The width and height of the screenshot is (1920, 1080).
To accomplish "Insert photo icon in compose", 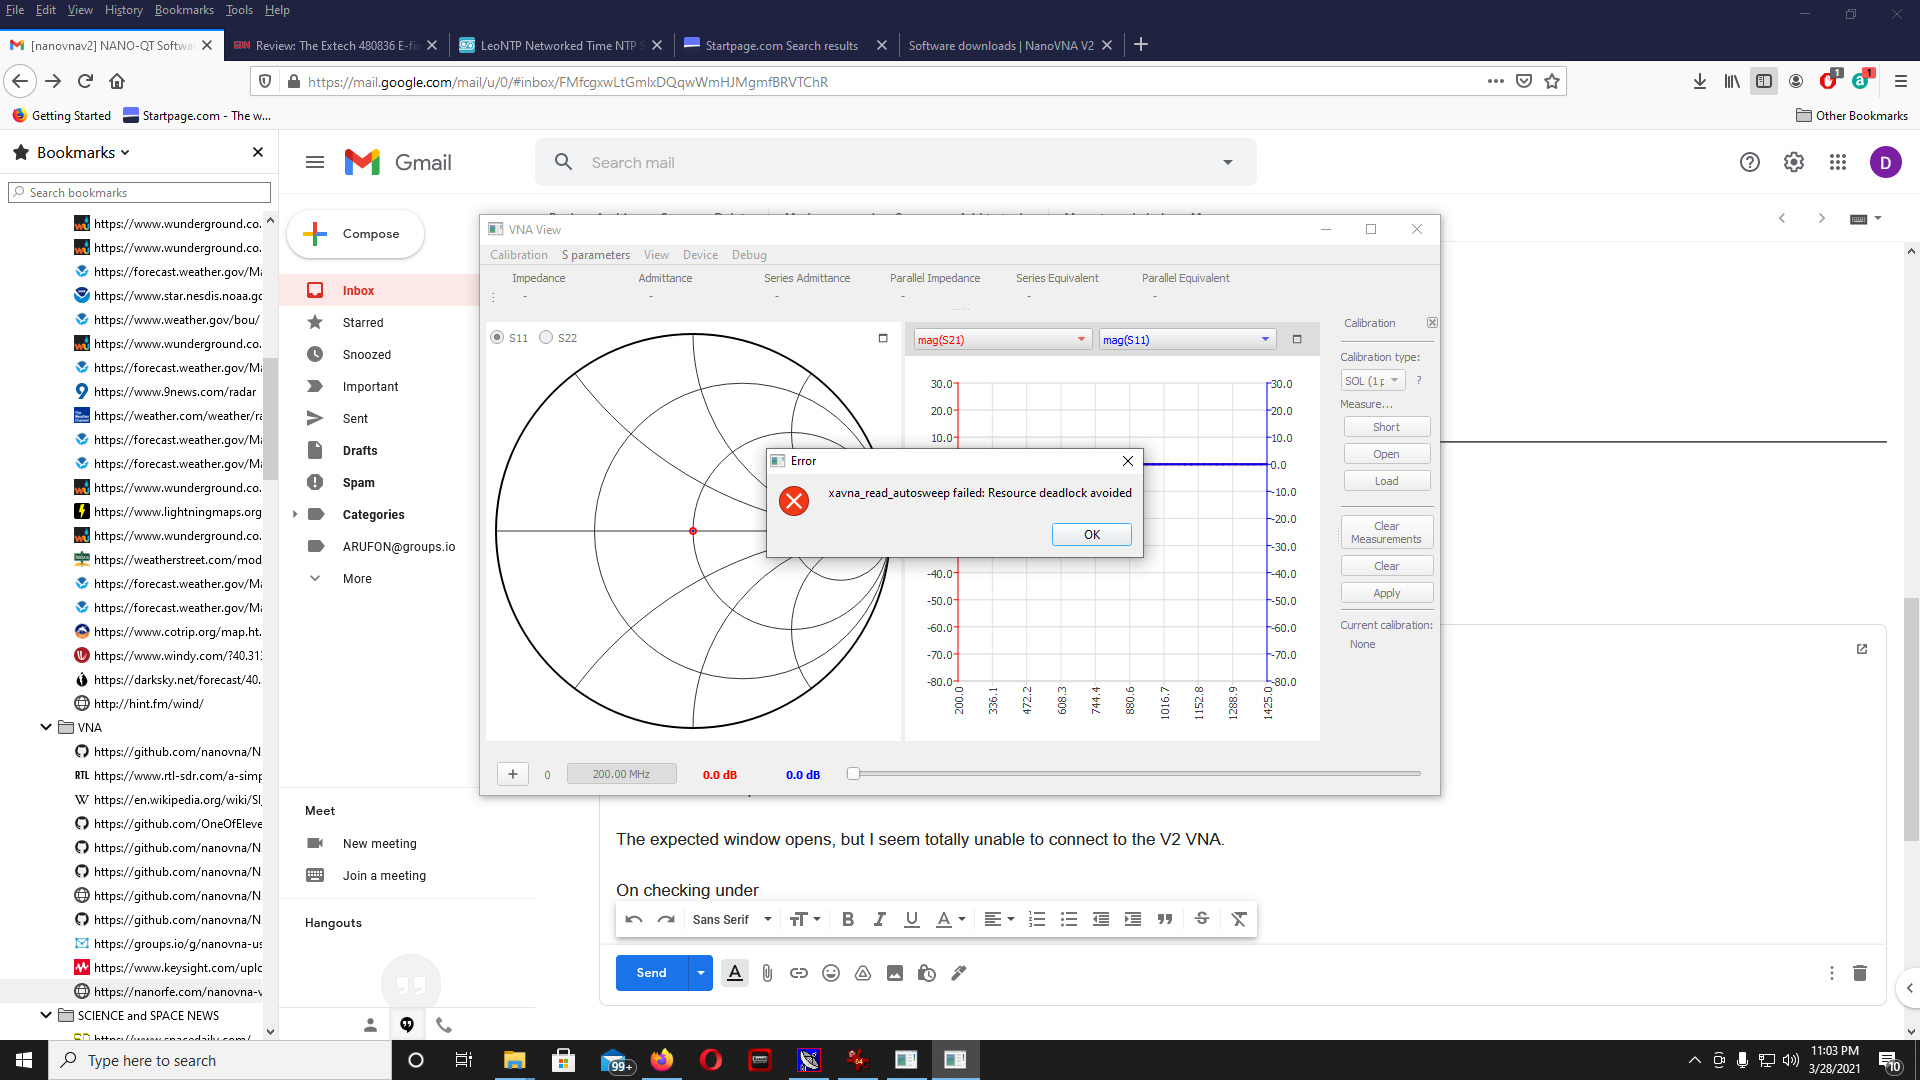I will [895, 973].
